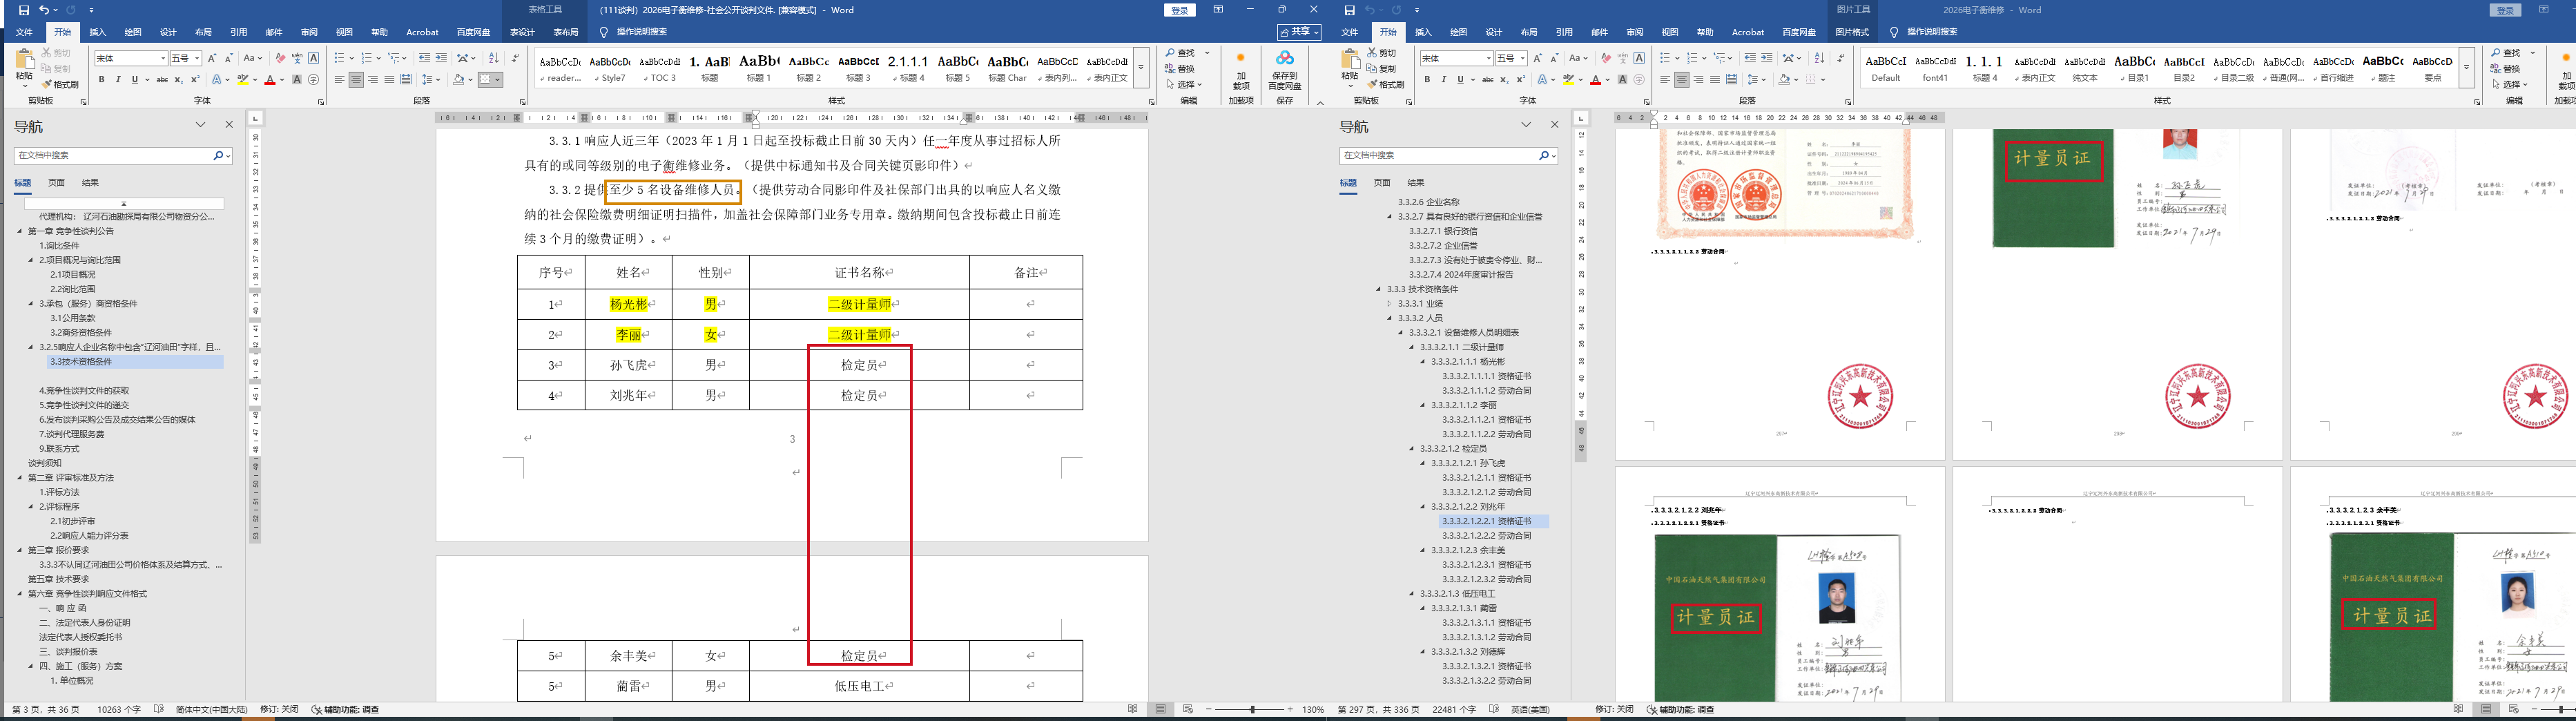Viewport: 2576px width, 721px height.
Task: Apply superscript in left Word window
Action: [194, 80]
